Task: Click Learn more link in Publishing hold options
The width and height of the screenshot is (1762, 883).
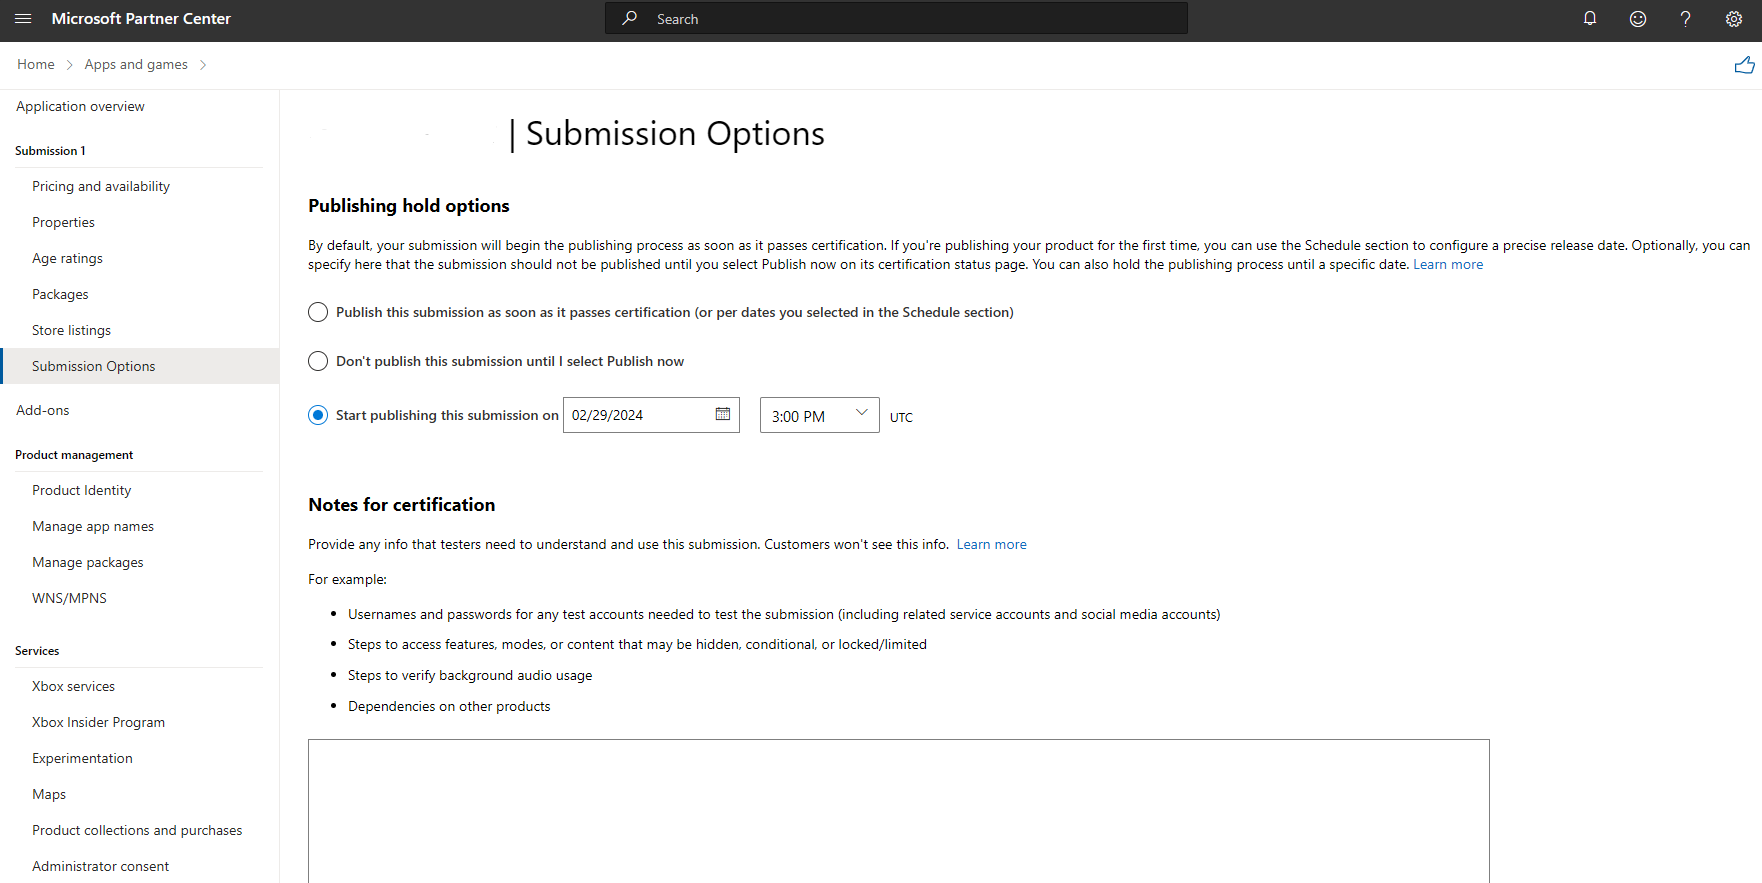Action: [1447, 265]
